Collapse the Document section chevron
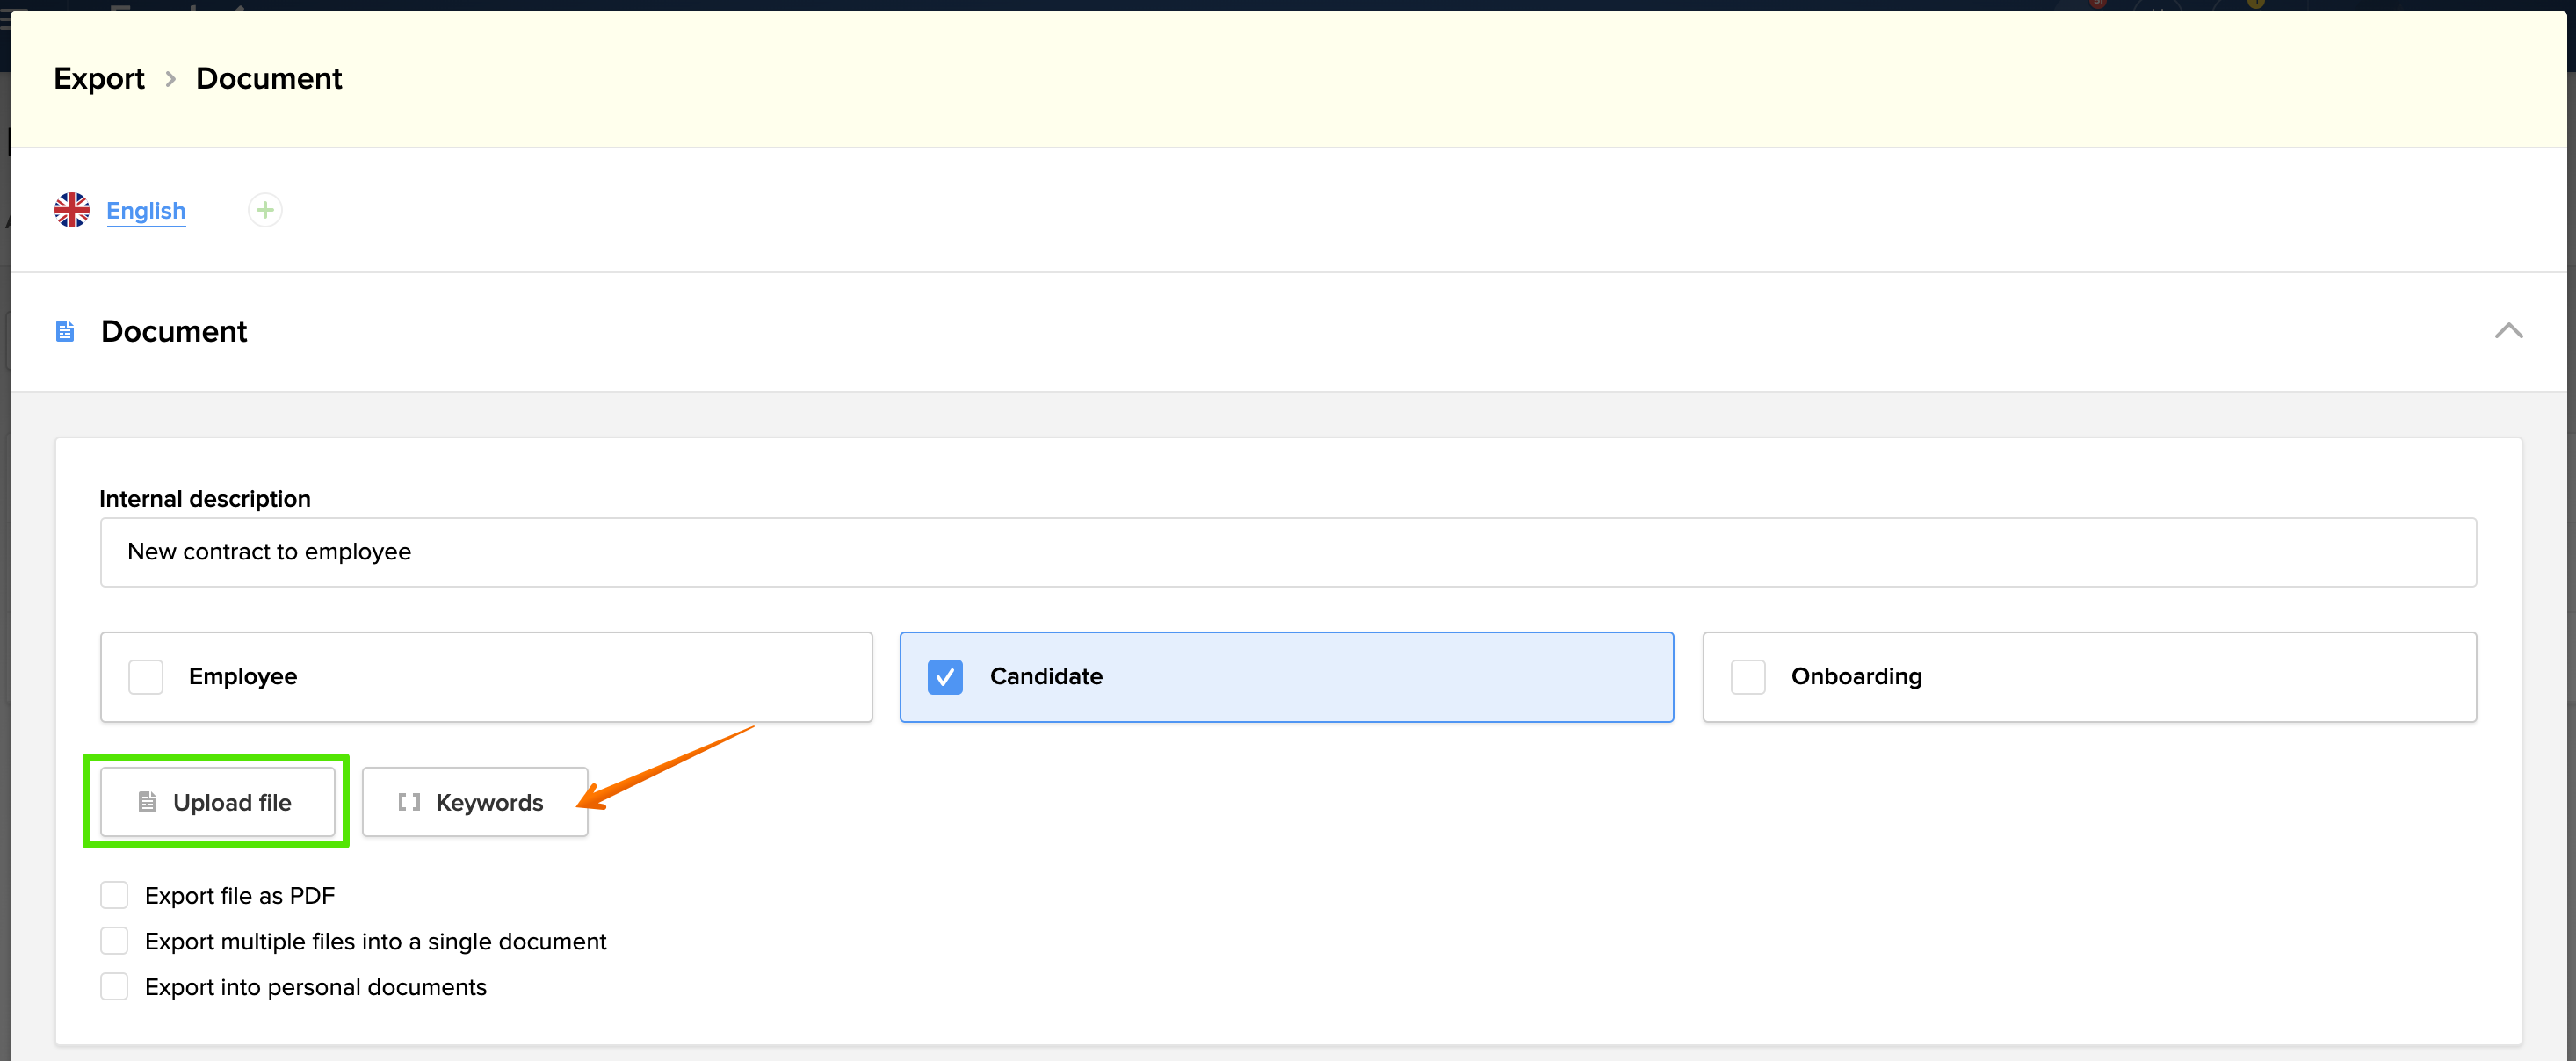 point(2508,331)
